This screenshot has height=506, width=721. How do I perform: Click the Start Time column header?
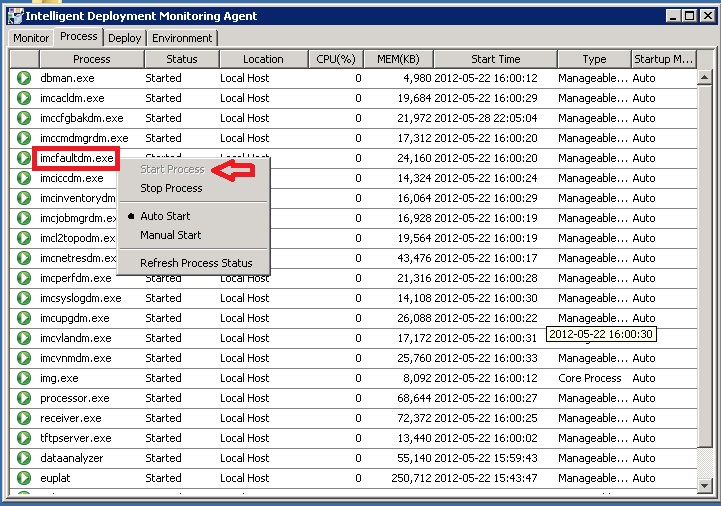coord(495,59)
